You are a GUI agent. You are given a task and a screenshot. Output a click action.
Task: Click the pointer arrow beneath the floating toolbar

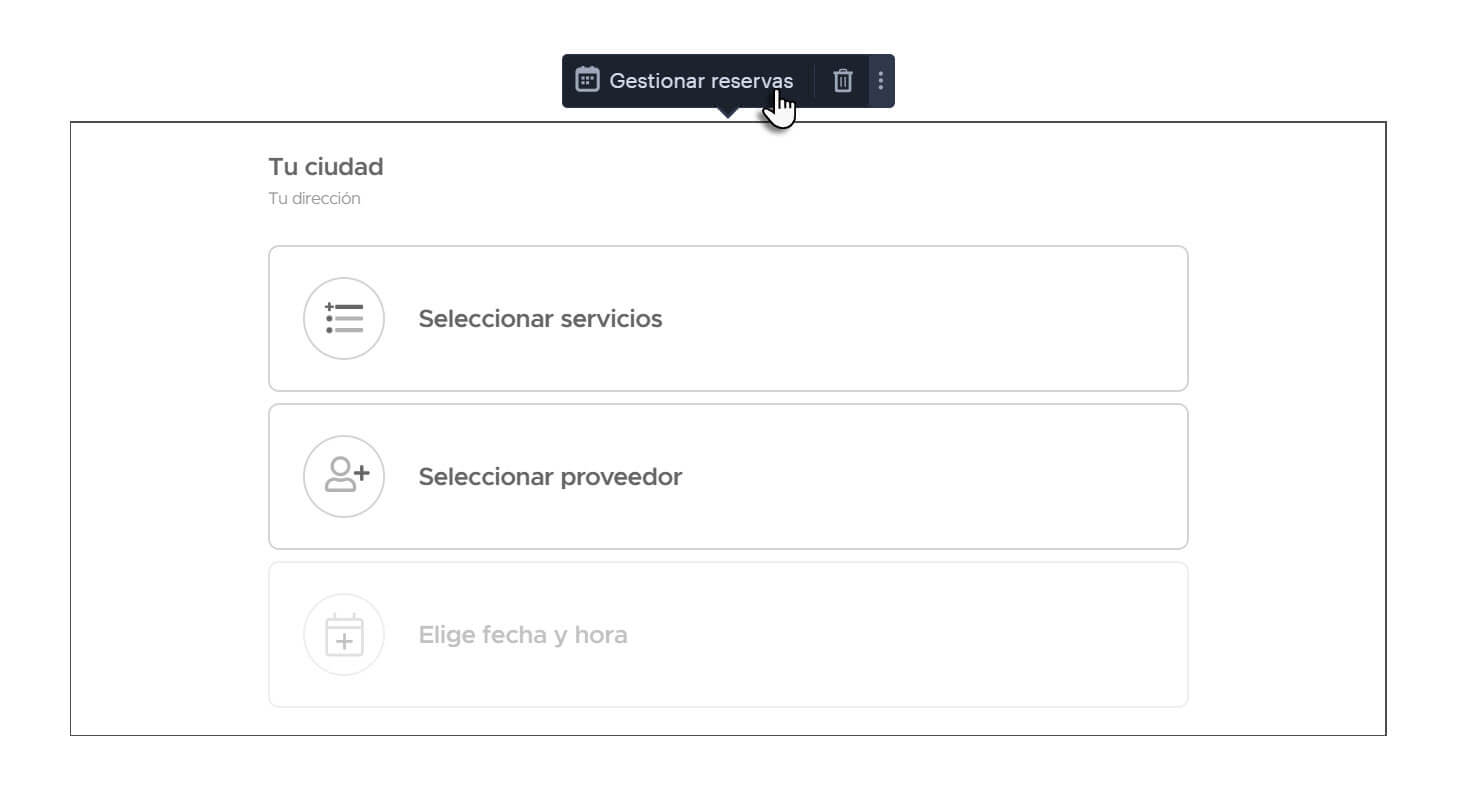(729, 113)
